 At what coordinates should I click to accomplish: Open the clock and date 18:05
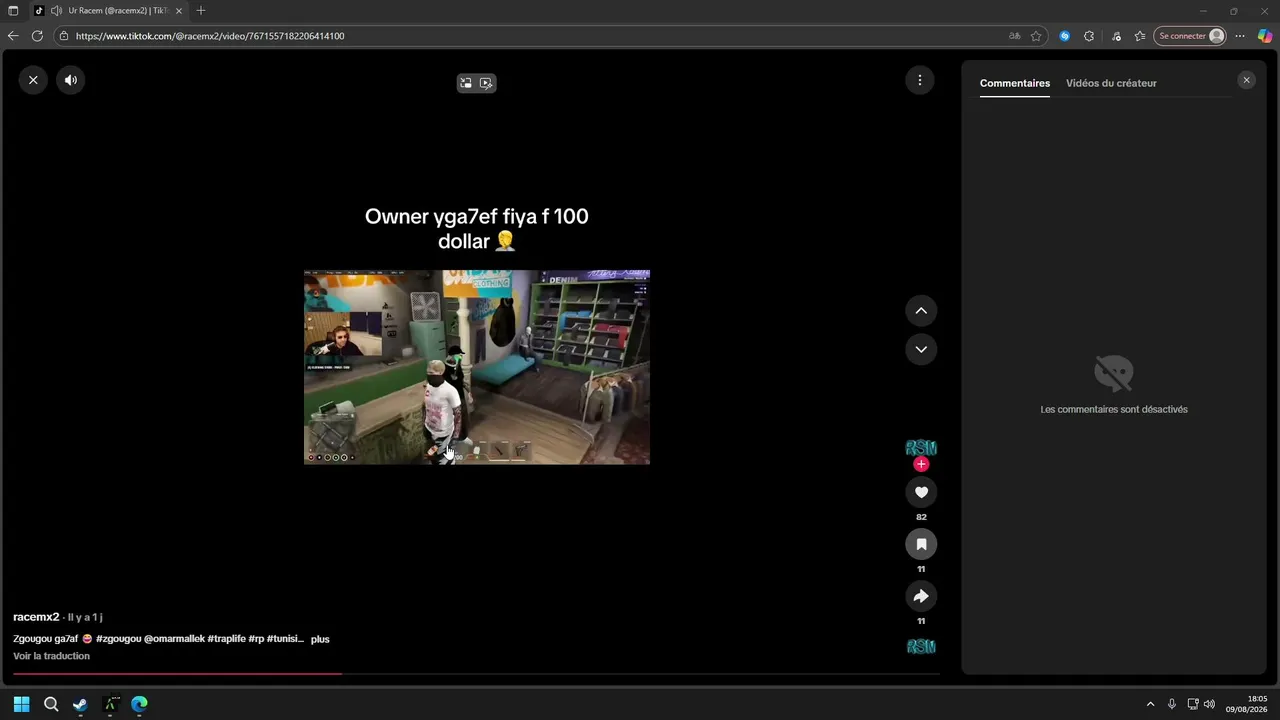(x=1246, y=704)
